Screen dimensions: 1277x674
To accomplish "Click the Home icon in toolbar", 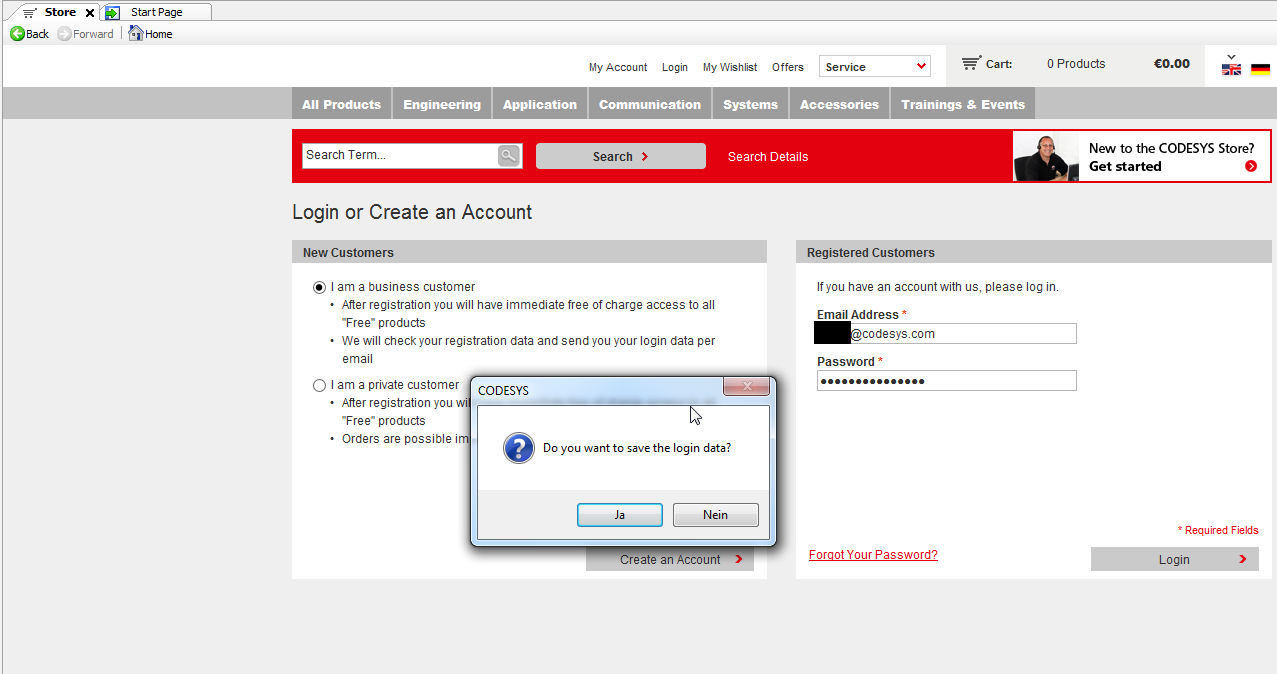I will (x=136, y=34).
